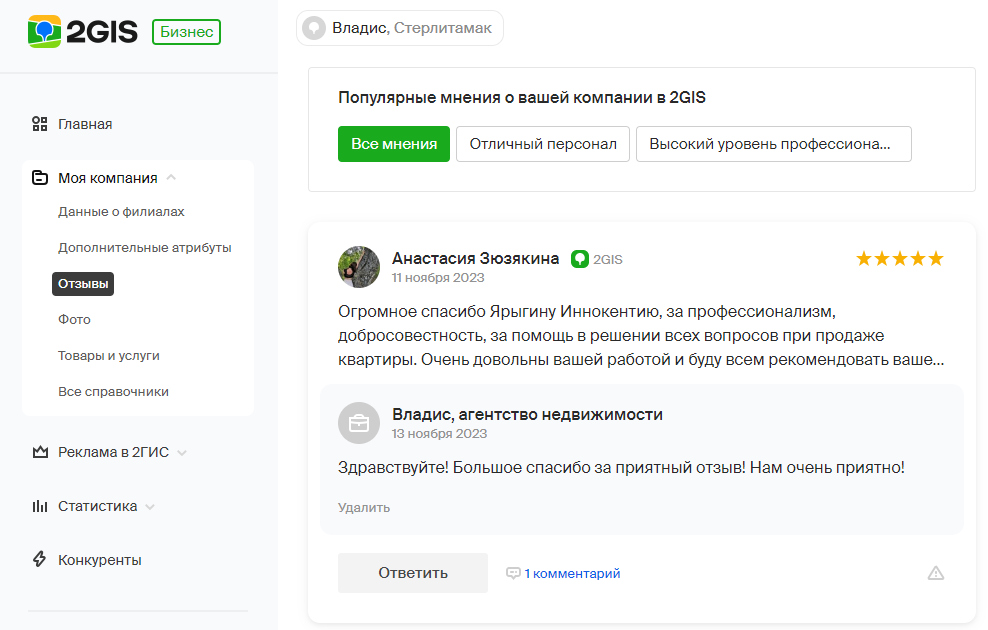Click the 2GIS label beside review author
The image size is (988, 630).
(x=607, y=260)
